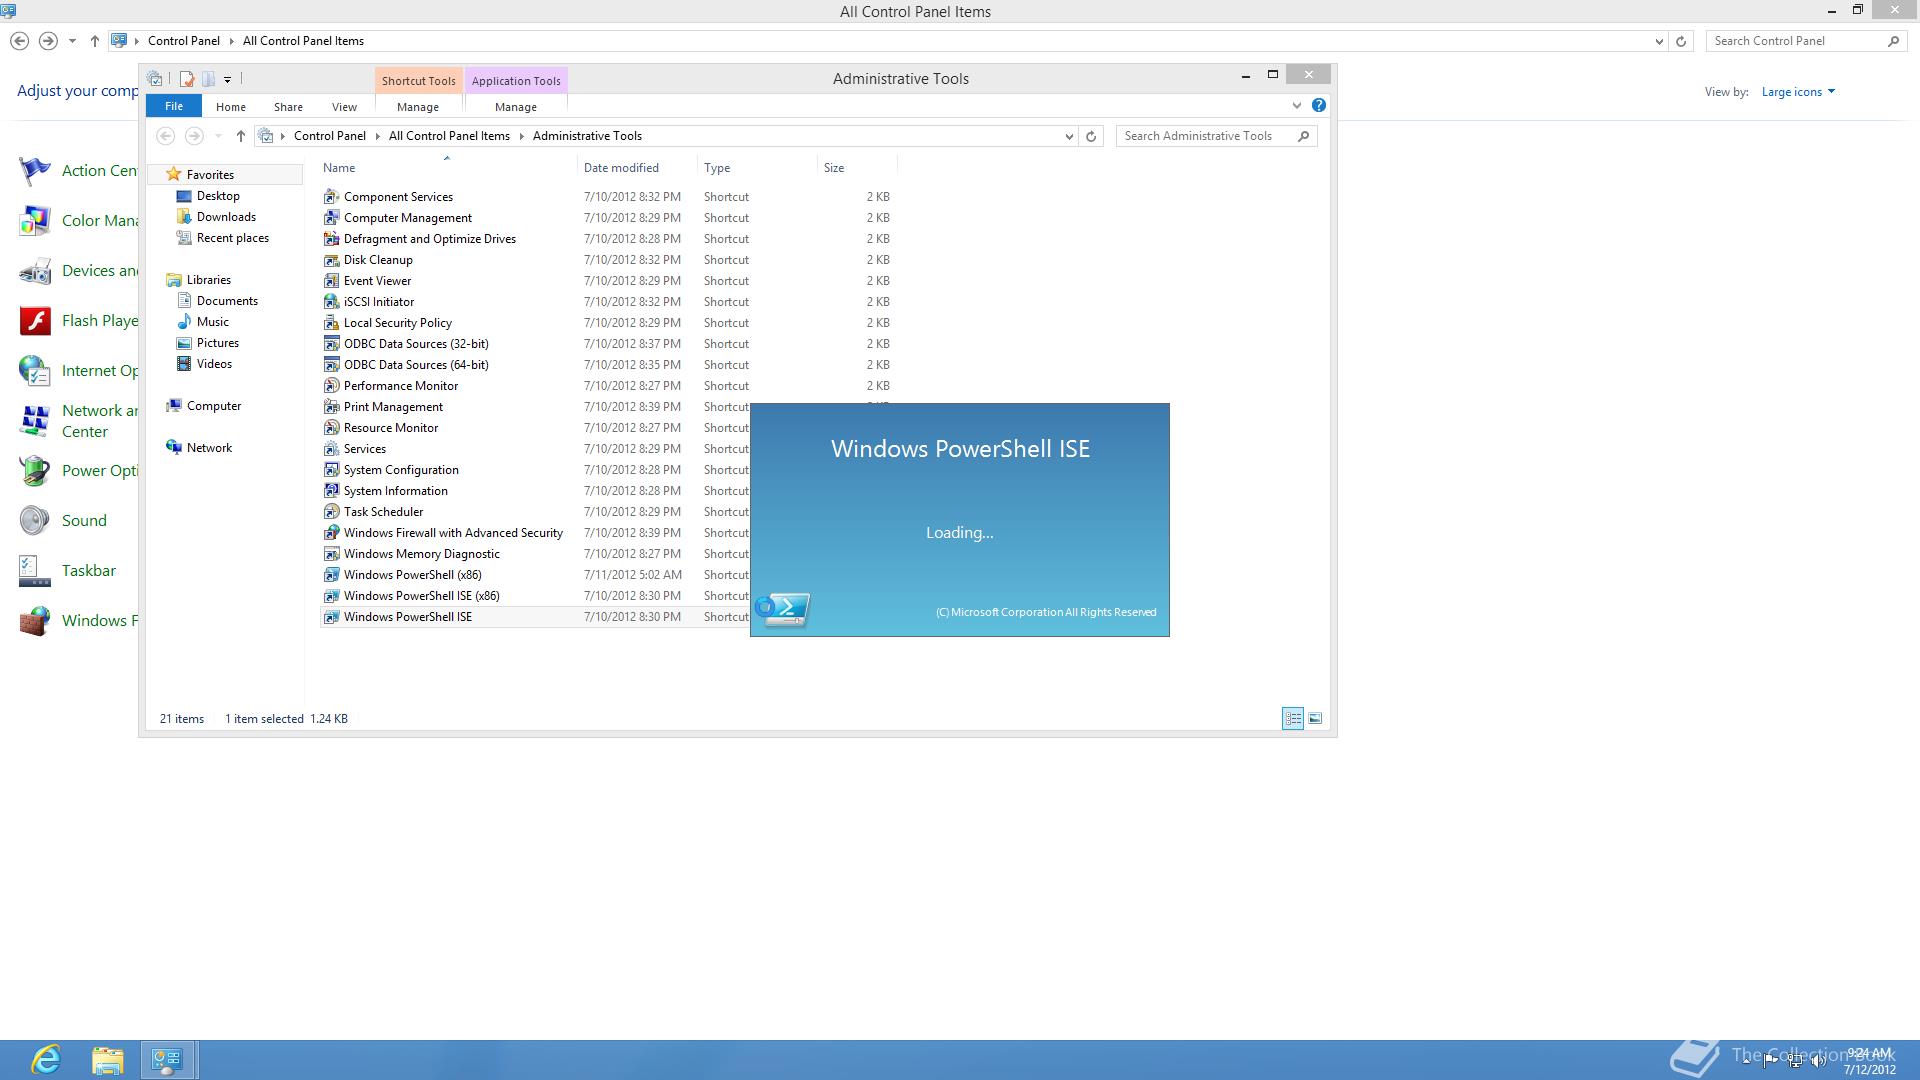Select the Event Viewer icon
Image resolution: width=1920 pixels, height=1080 pixels.
[x=331, y=281]
